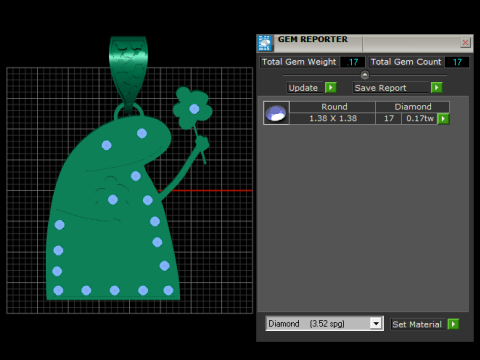Viewport: 480px width, 360px height.
Task: Click green arrow next to Set Material
Action: (453, 324)
